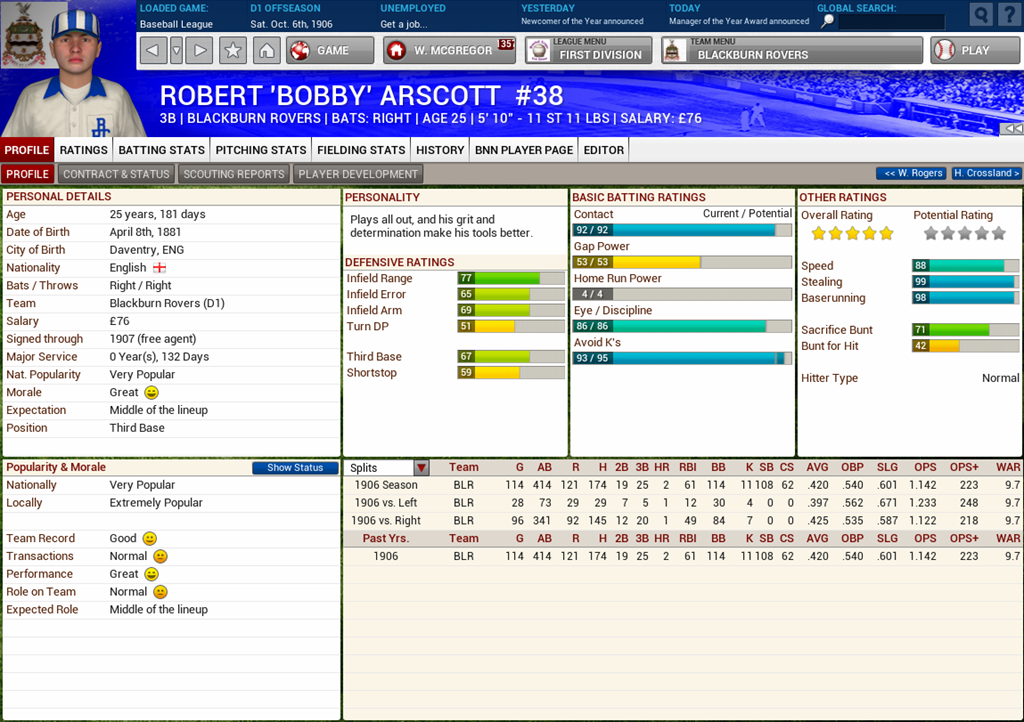Go to the home screen icon
1024x722 pixels.
pos(266,50)
